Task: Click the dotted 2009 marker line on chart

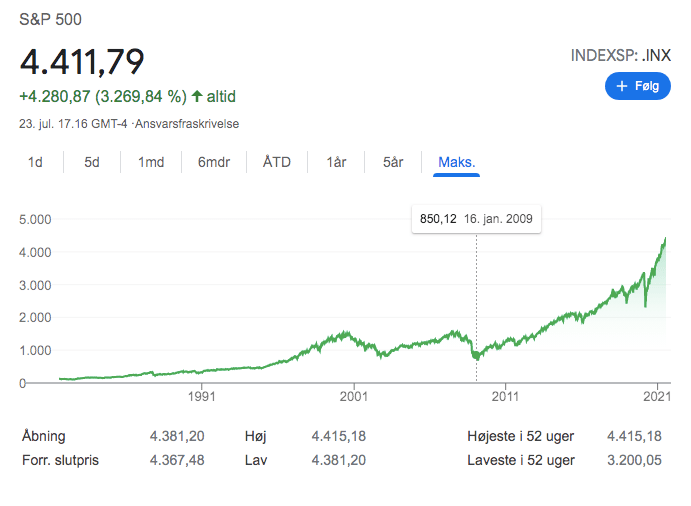Action: click(476, 300)
